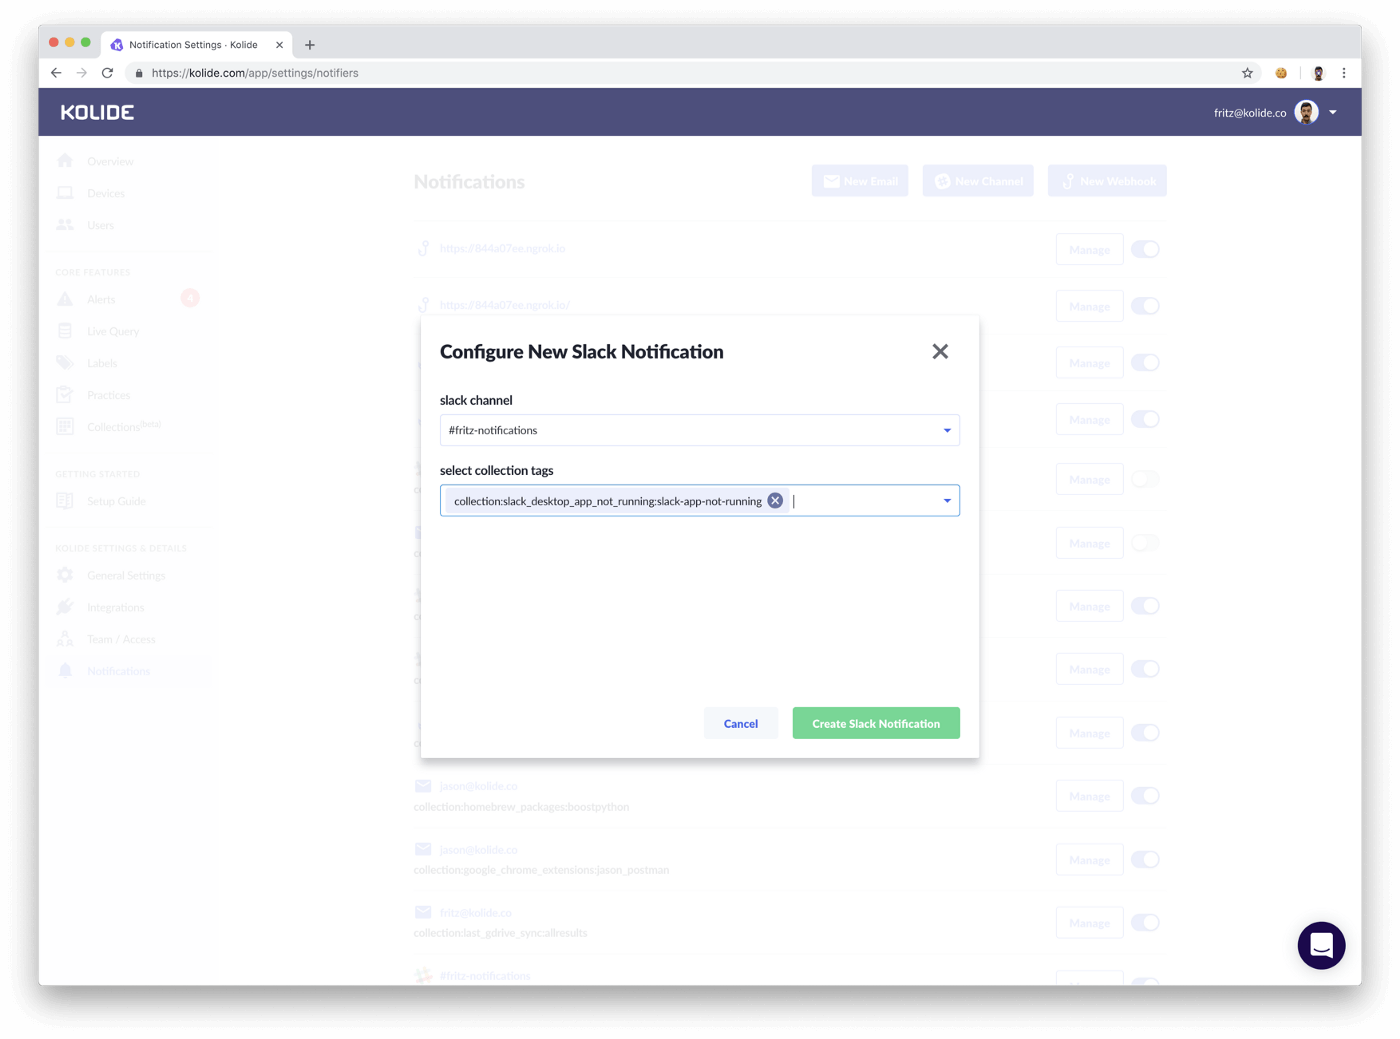Bookmark the page with the star icon
This screenshot has height=1039, width=1400.
click(x=1246, y=72)
